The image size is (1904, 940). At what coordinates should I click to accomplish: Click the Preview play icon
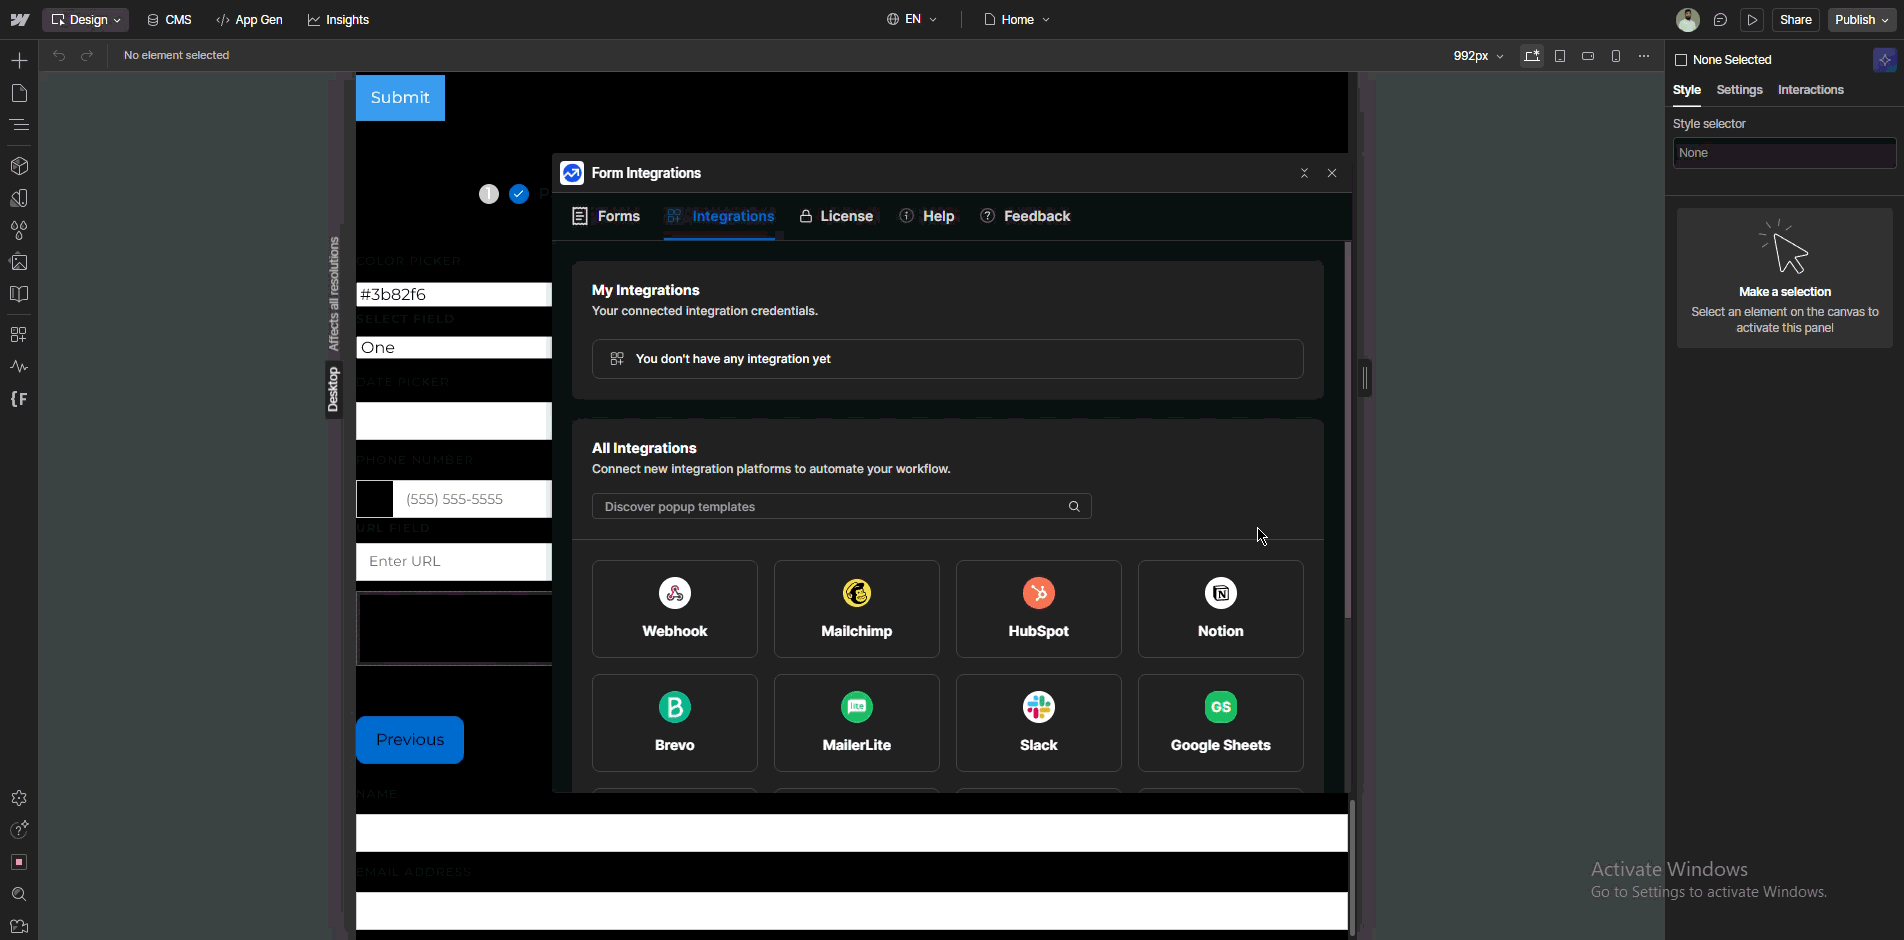pyautogui.click(x=1752, y=20)
